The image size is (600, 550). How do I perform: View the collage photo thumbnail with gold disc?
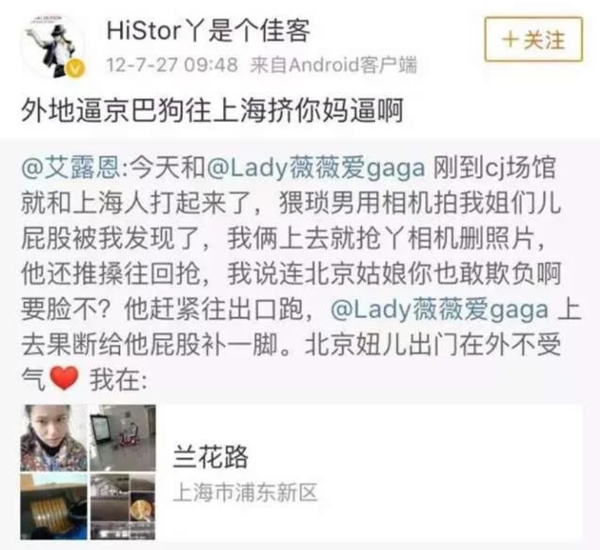(x=123, y=507)
